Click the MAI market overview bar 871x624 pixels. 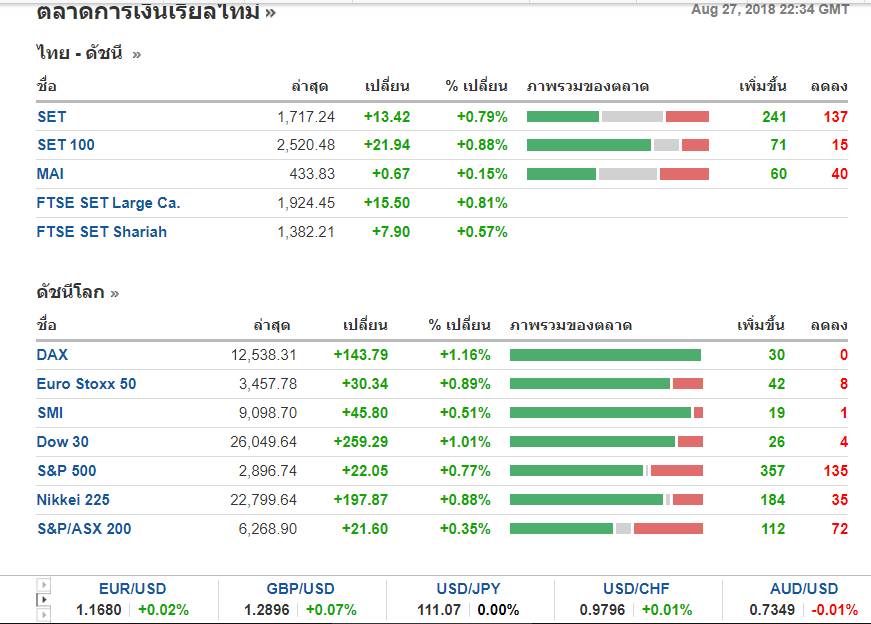(x=618, y=174)
